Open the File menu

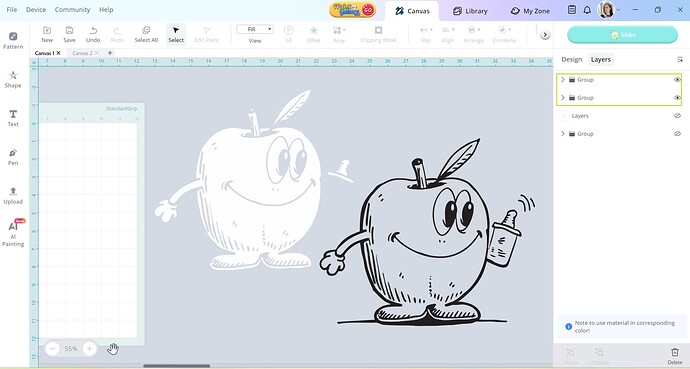[12, 9]
